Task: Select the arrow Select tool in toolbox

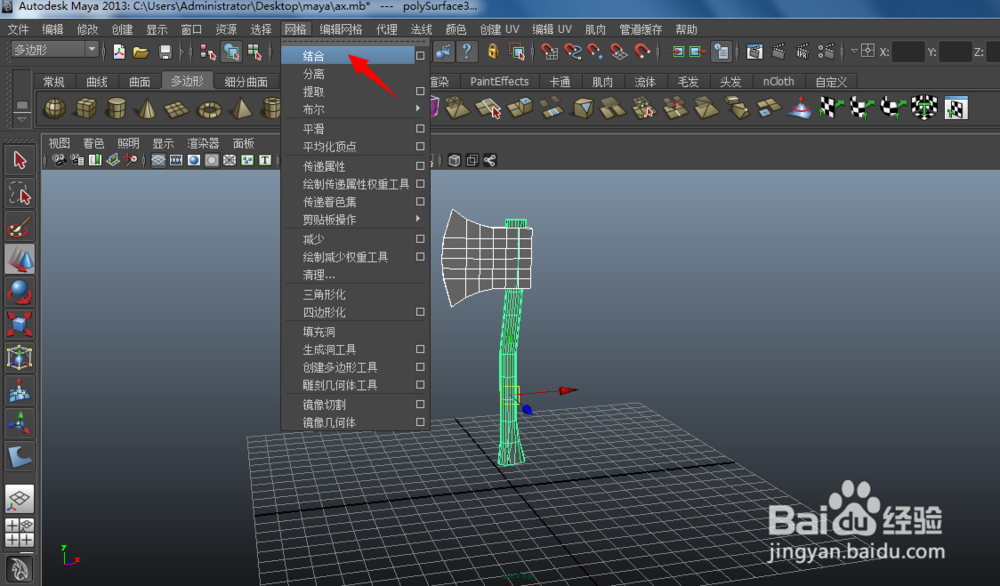Action: 20,160
